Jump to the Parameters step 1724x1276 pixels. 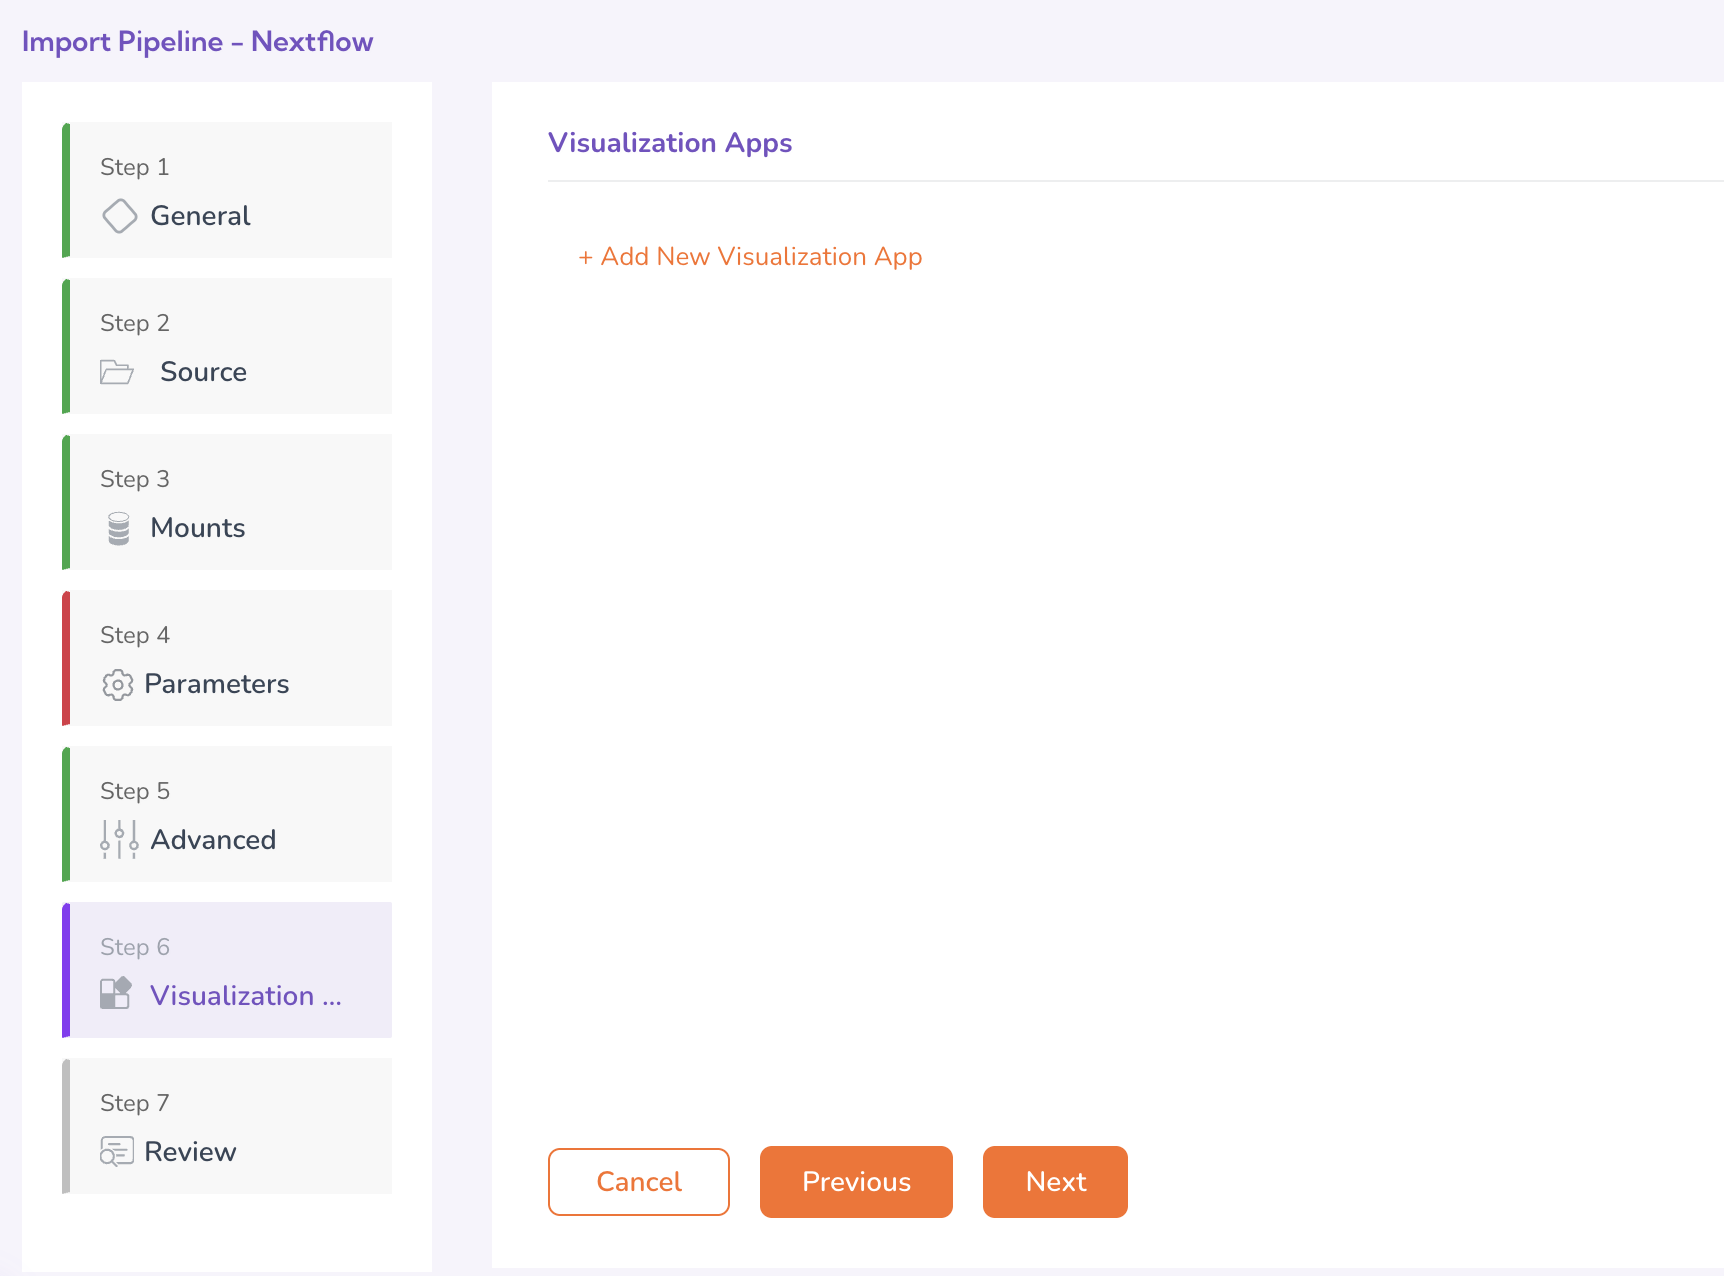pos(216,684)
